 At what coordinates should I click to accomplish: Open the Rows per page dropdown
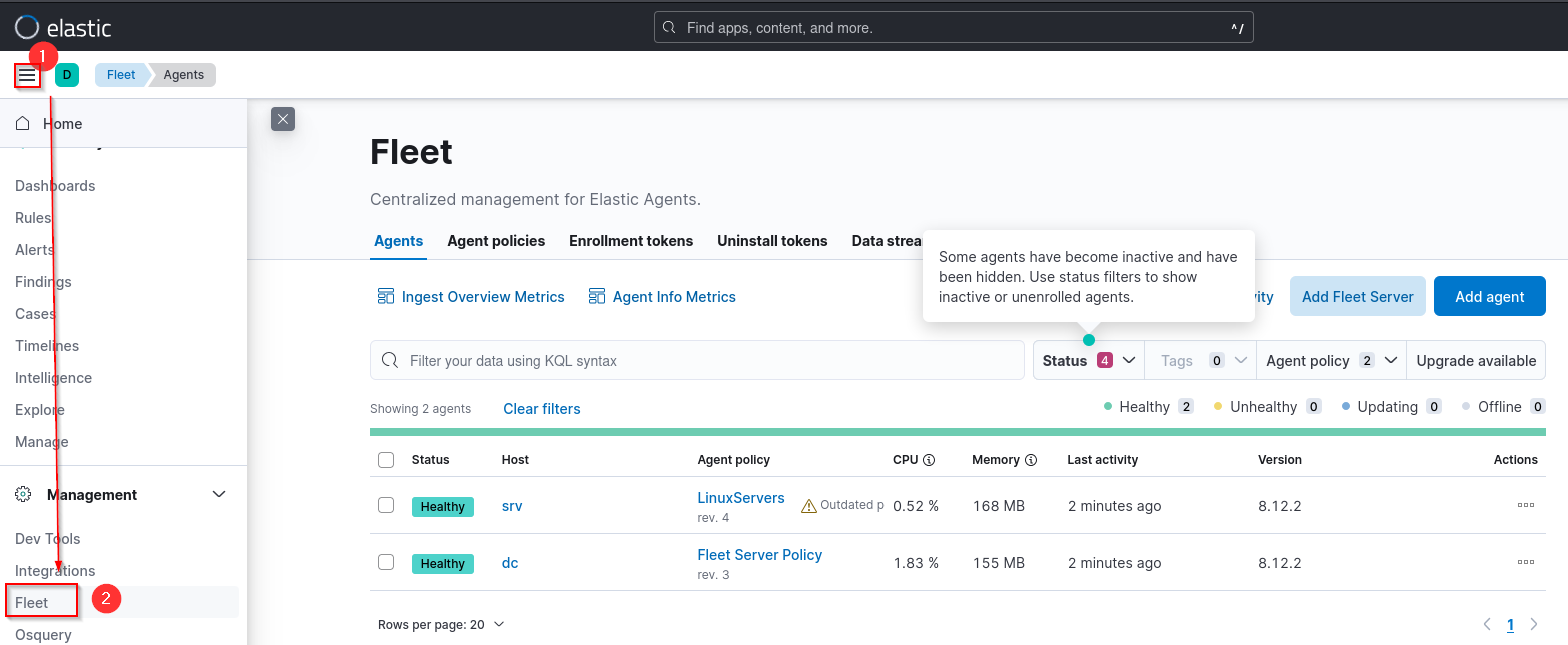441,625
